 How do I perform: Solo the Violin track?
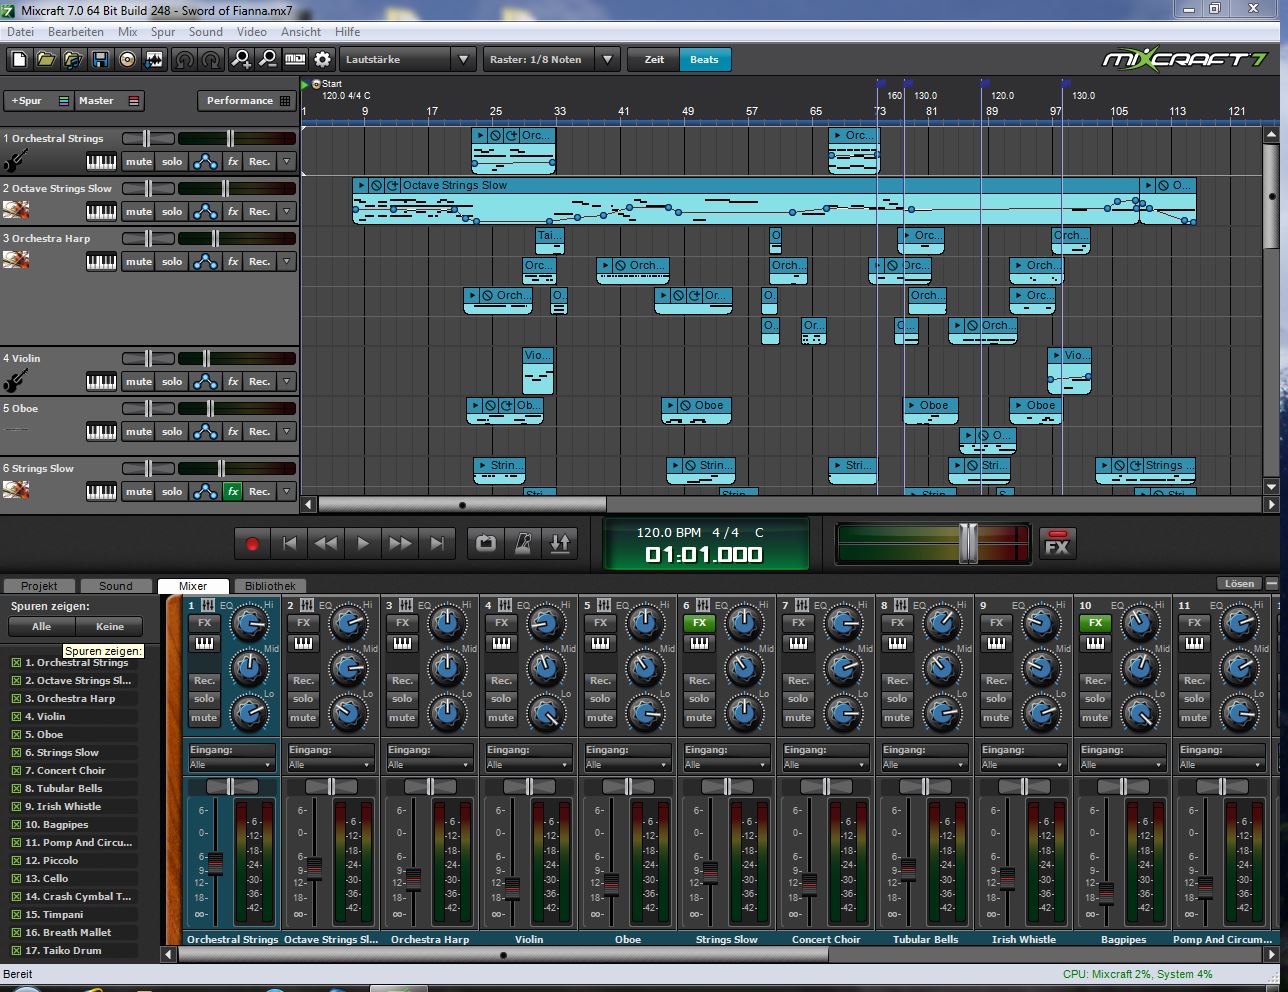[x=172, y=382]
